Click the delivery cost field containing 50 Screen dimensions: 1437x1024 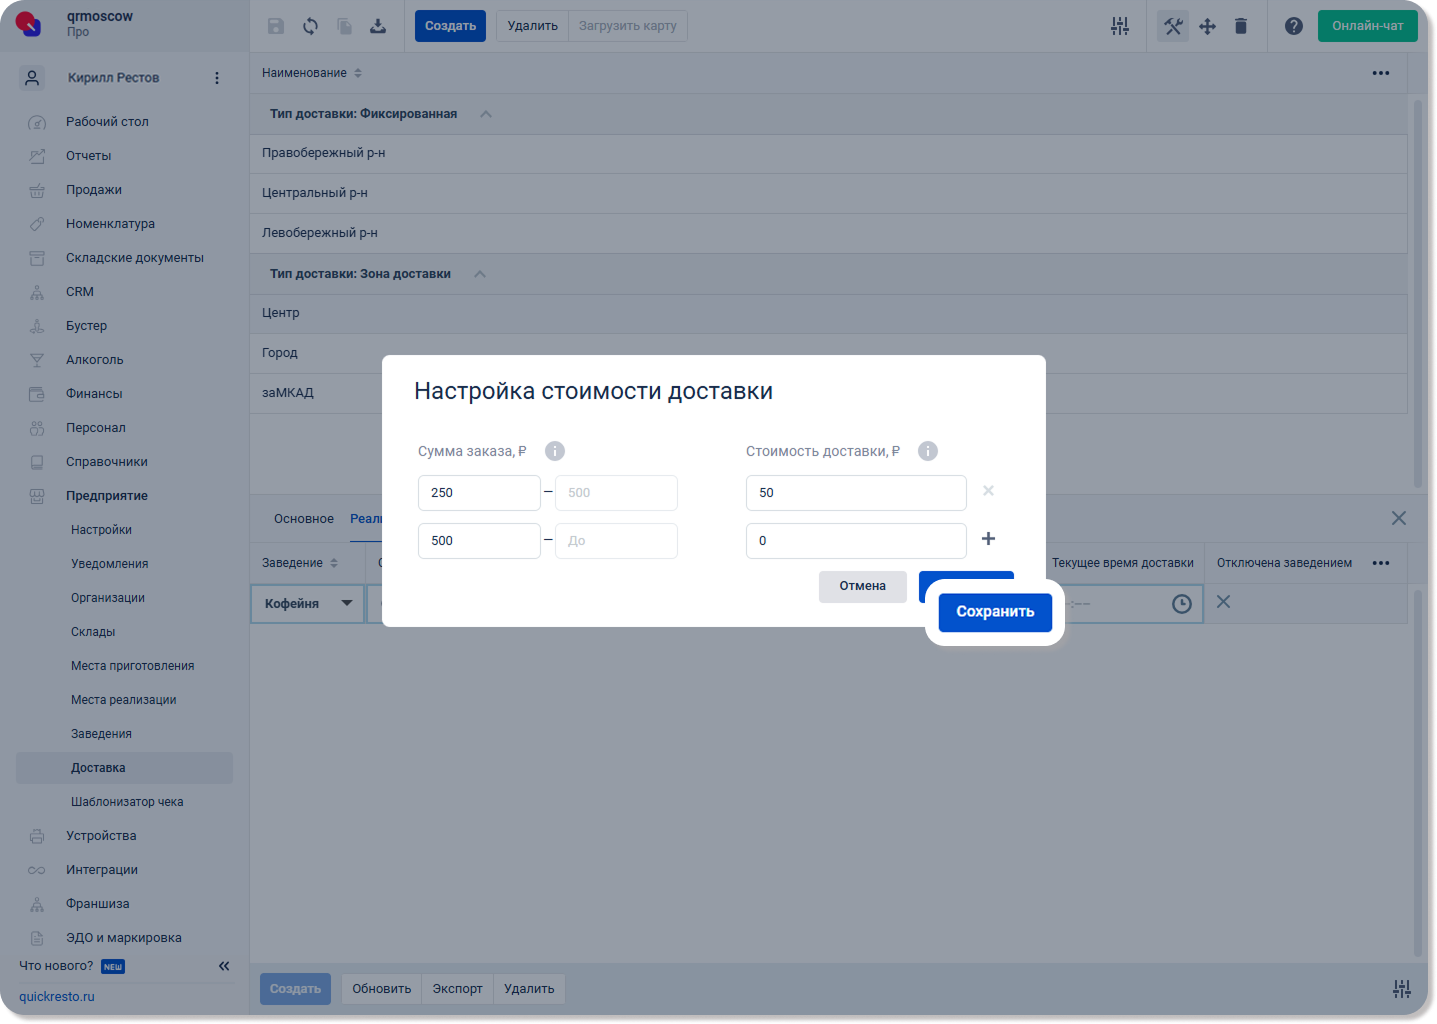tap(856, 493)
